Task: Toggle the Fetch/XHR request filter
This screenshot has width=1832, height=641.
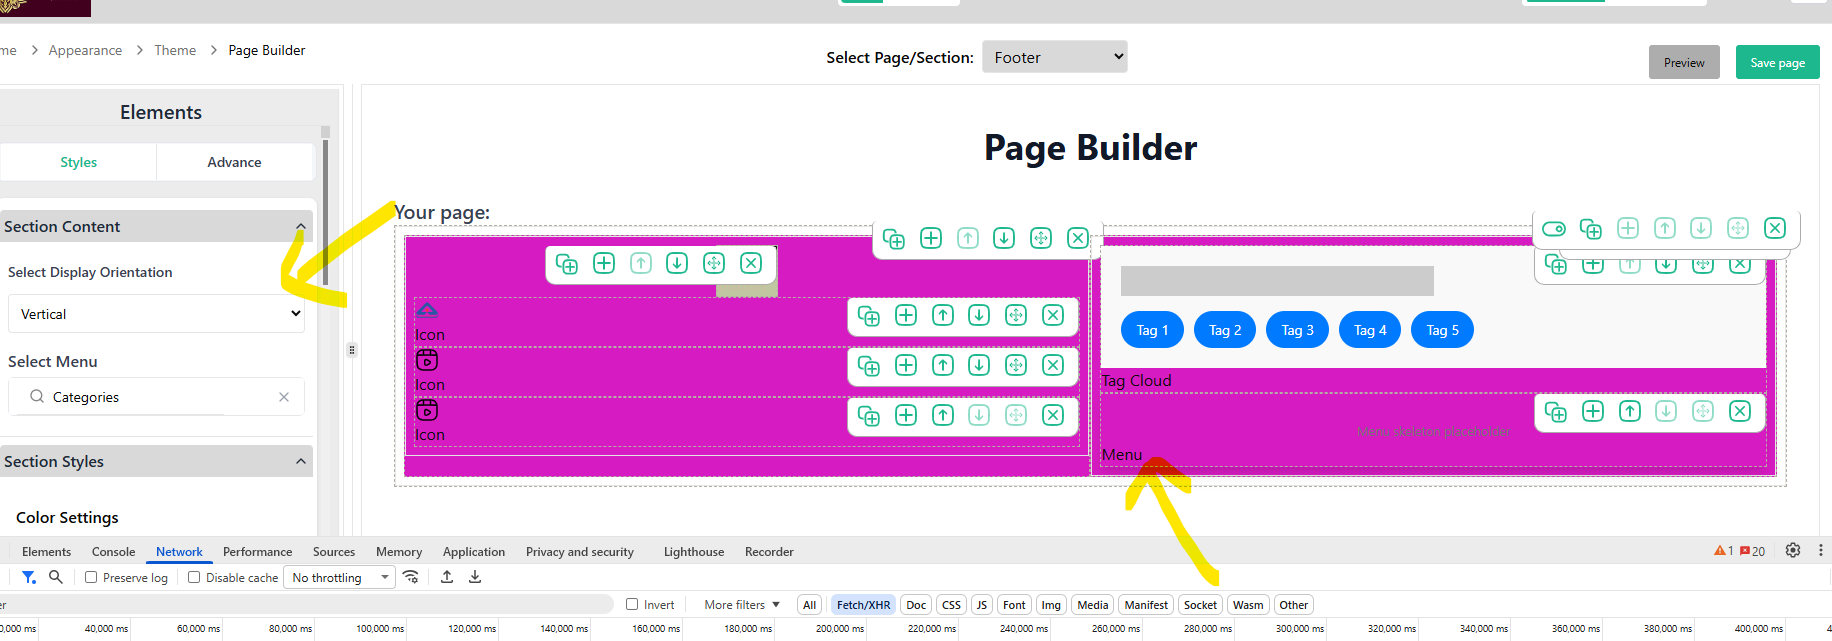Action: [863, 605]
